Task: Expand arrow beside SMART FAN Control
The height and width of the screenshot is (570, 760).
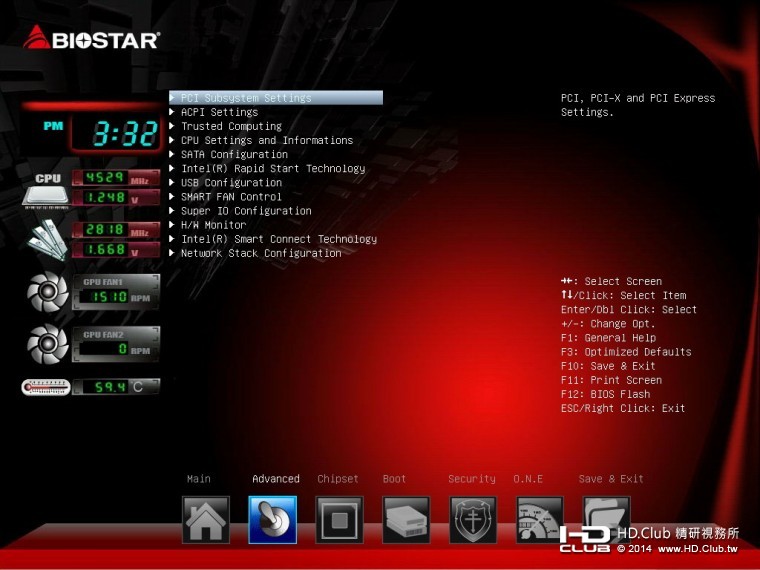Action: (172, 196)
